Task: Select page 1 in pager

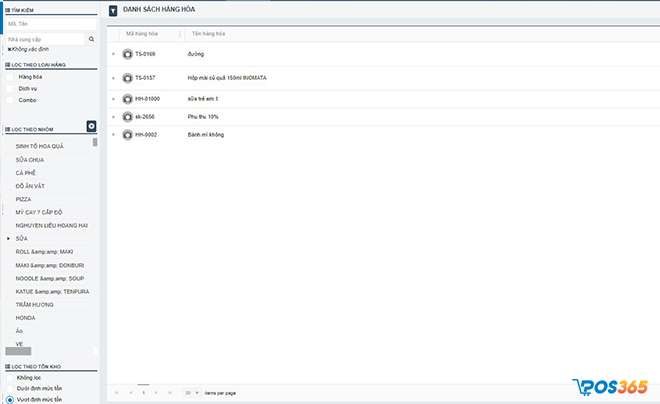Action: pos(144,393)
